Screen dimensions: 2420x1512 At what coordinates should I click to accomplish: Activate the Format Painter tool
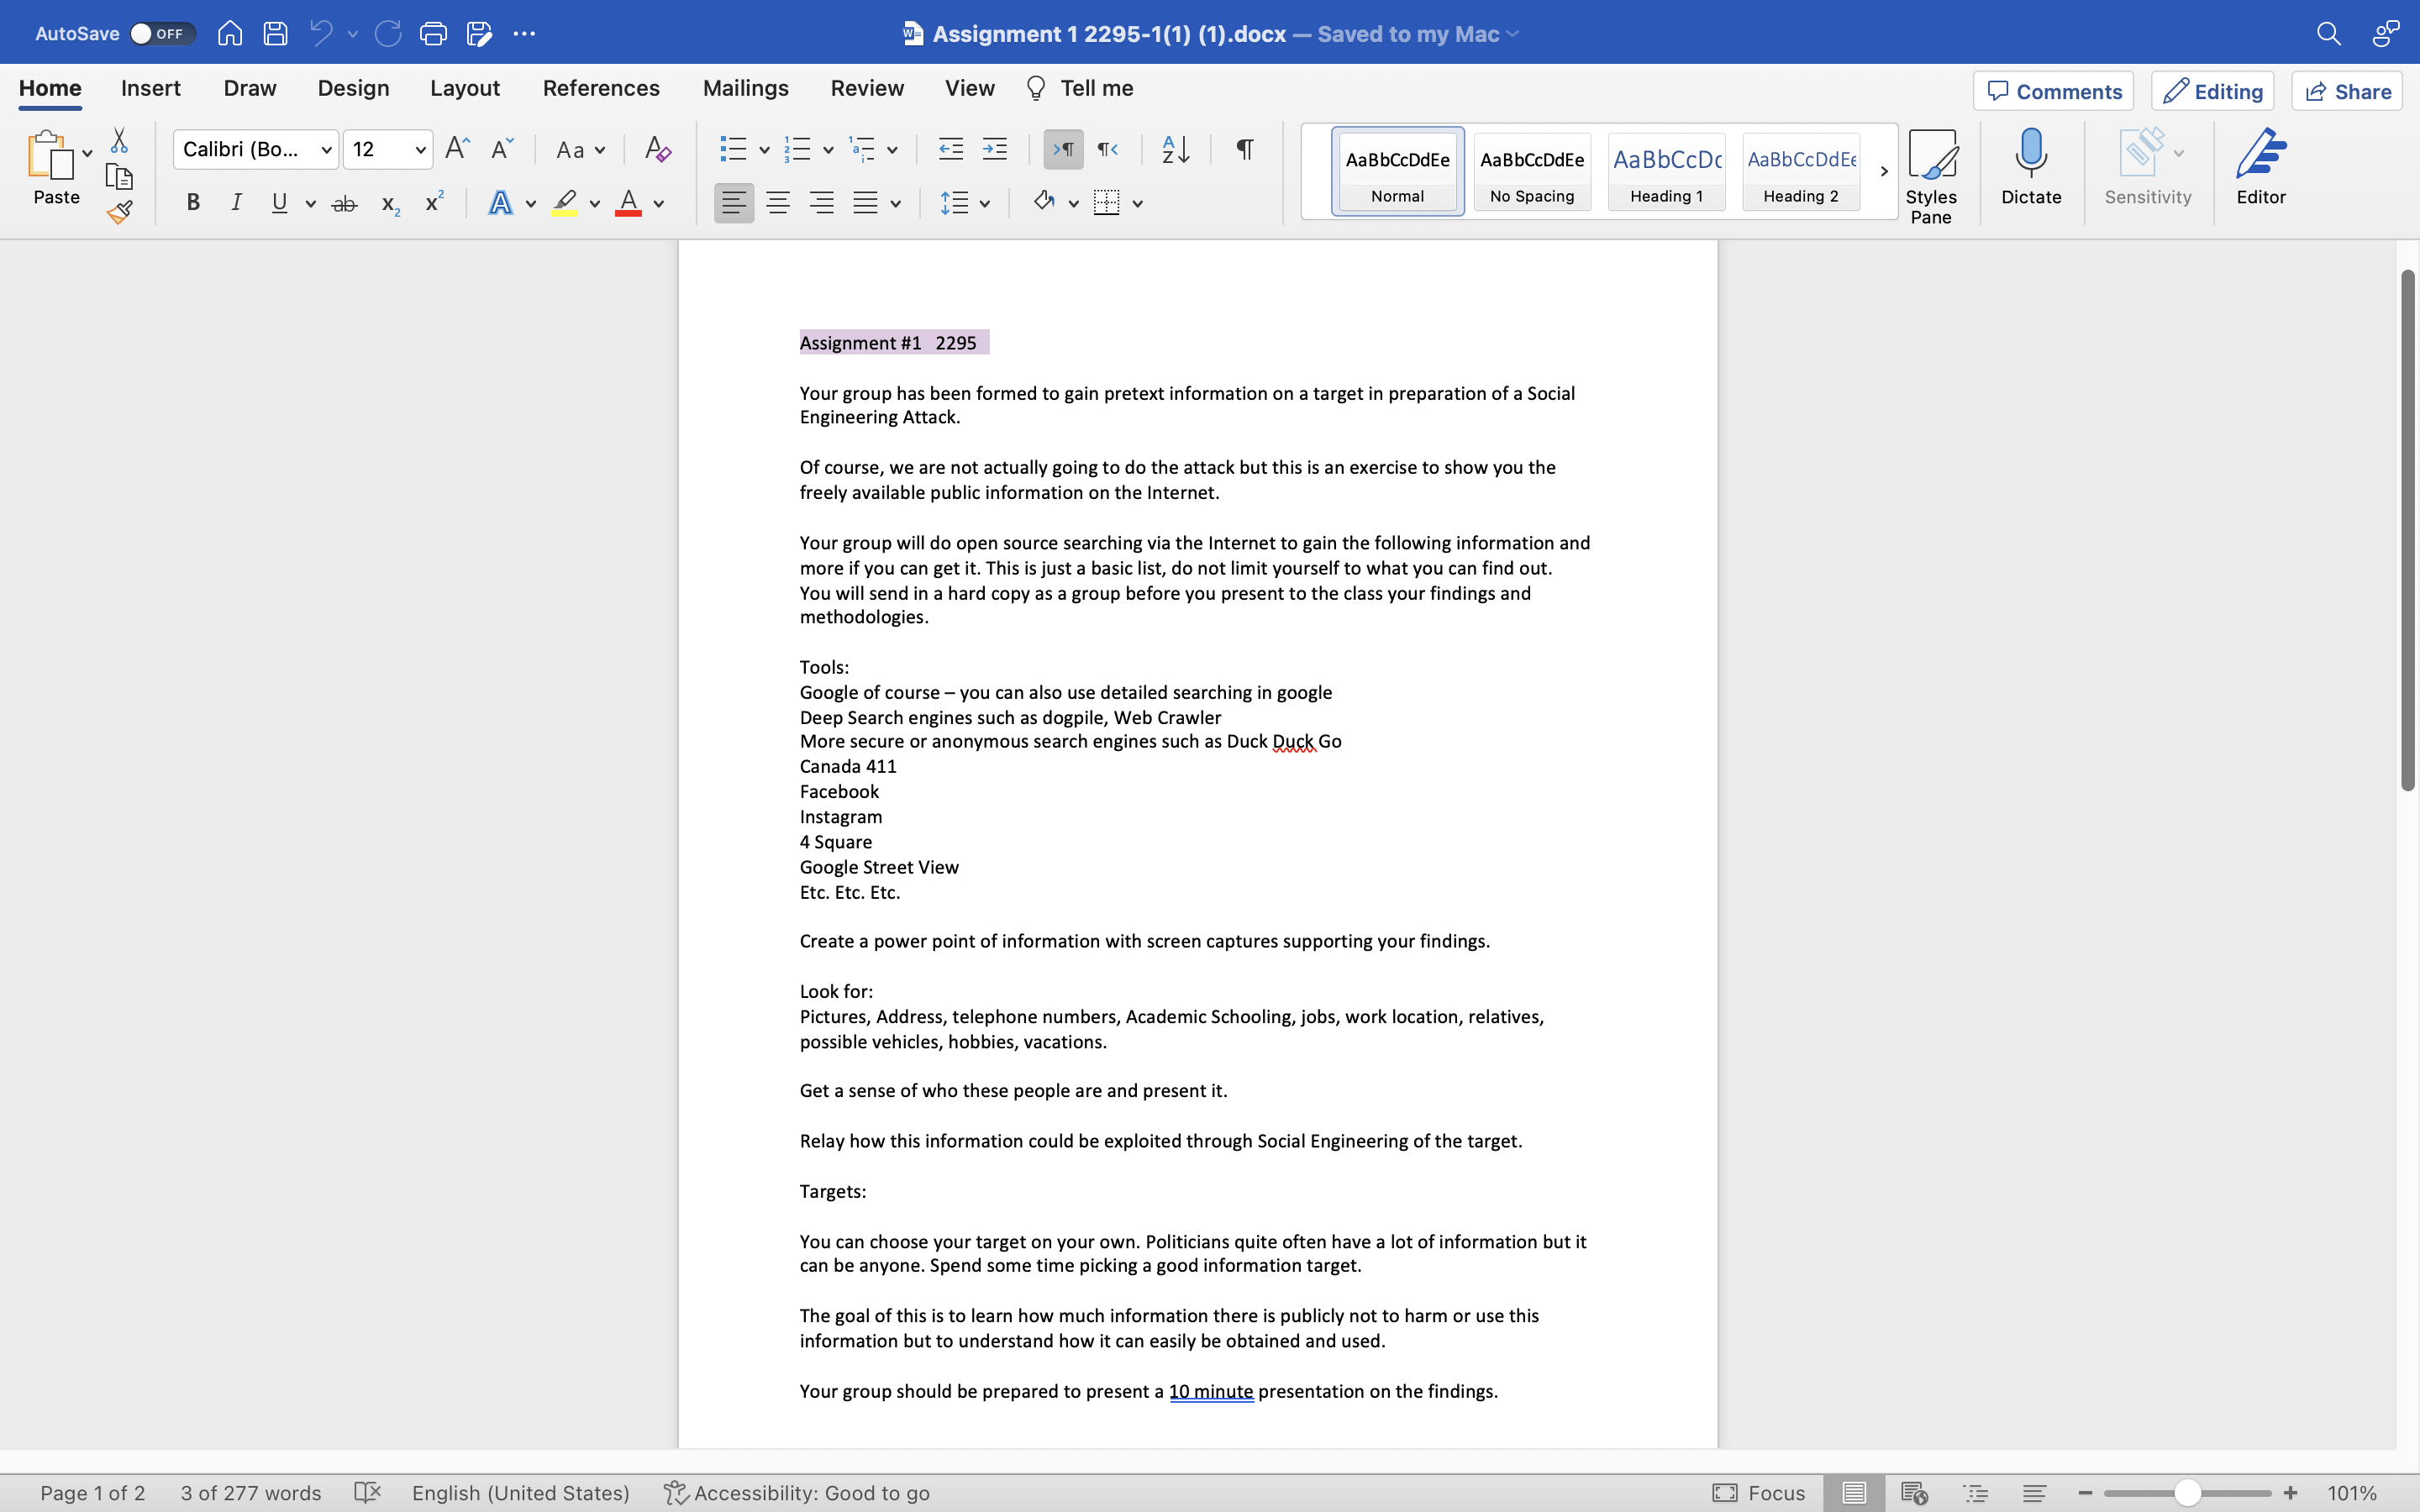(x=120, y=211)
